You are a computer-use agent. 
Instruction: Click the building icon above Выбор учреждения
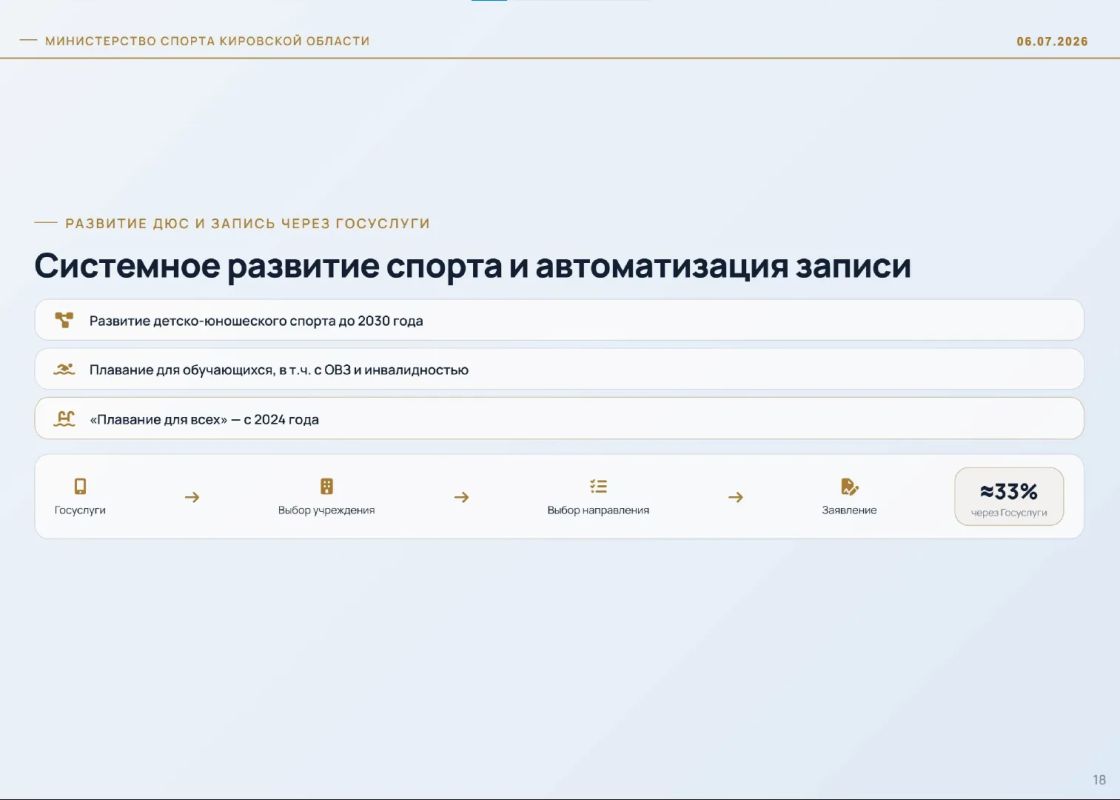click(326, 486)
